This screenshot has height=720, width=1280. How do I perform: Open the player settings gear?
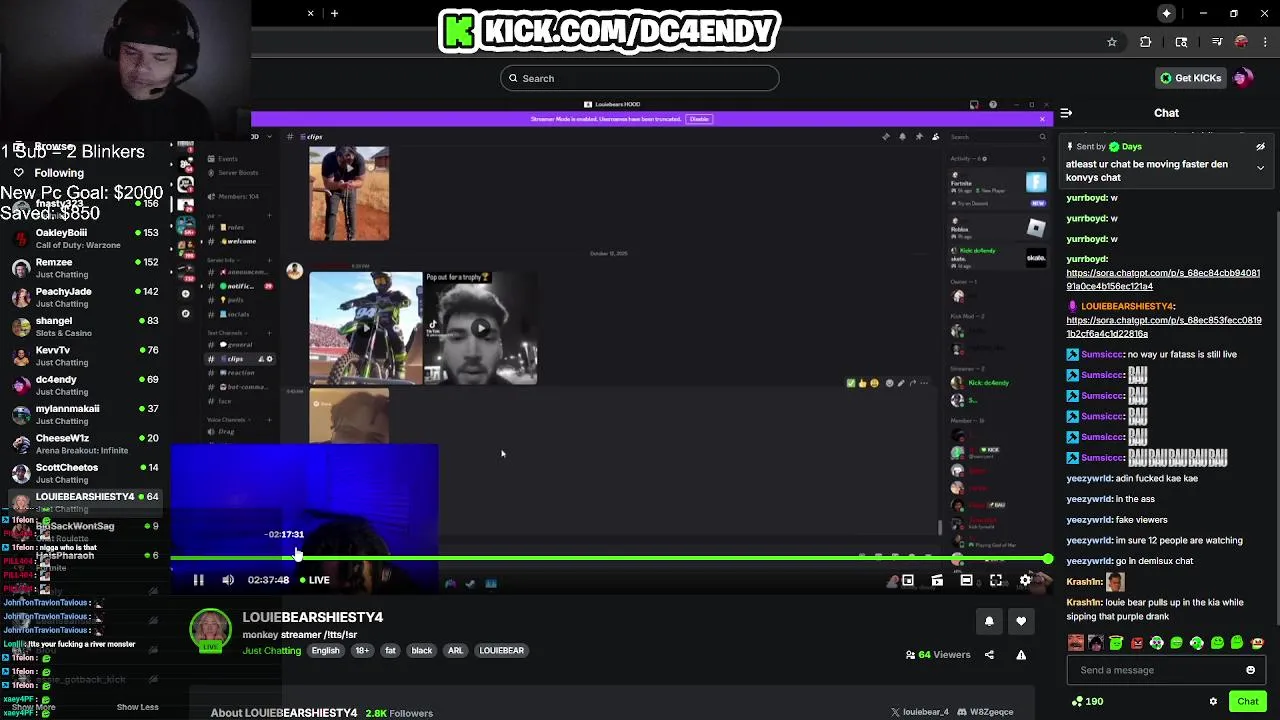[1025, 580]
